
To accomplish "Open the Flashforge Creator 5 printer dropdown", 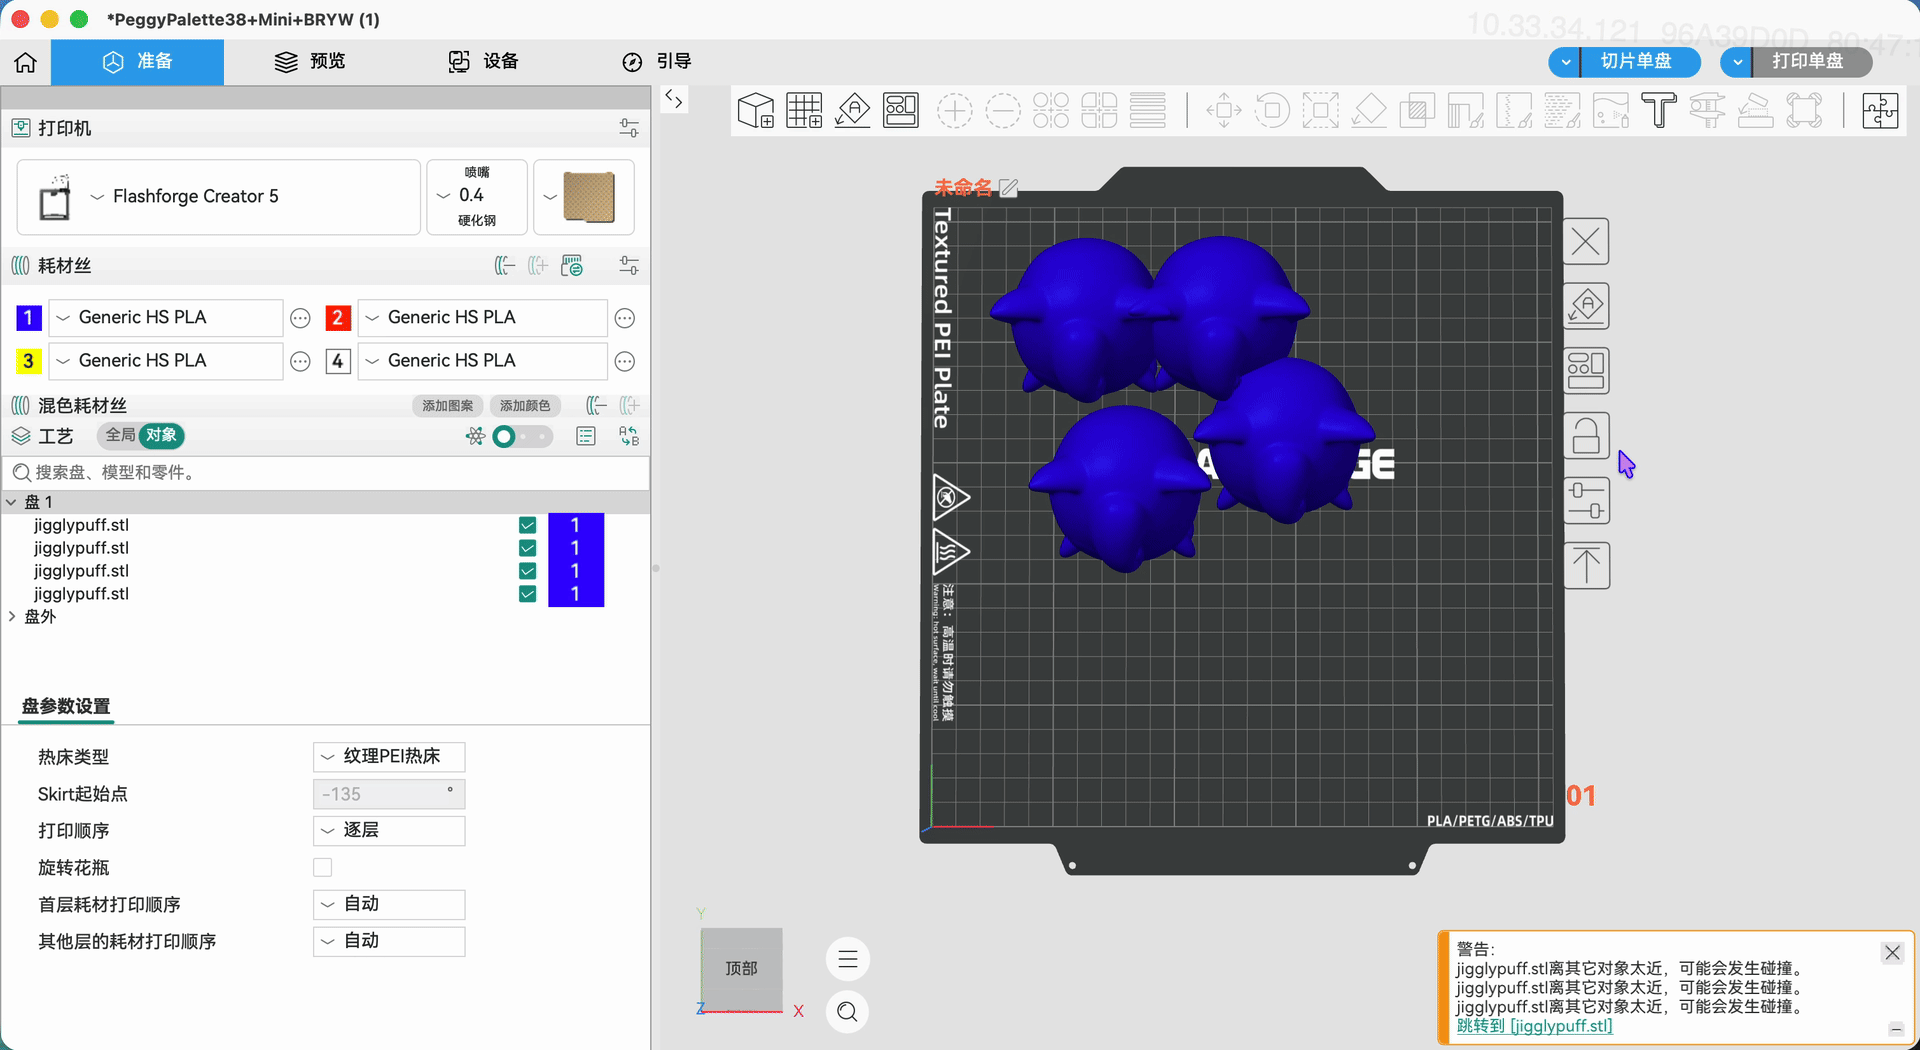I will click(x=219, y=197).
